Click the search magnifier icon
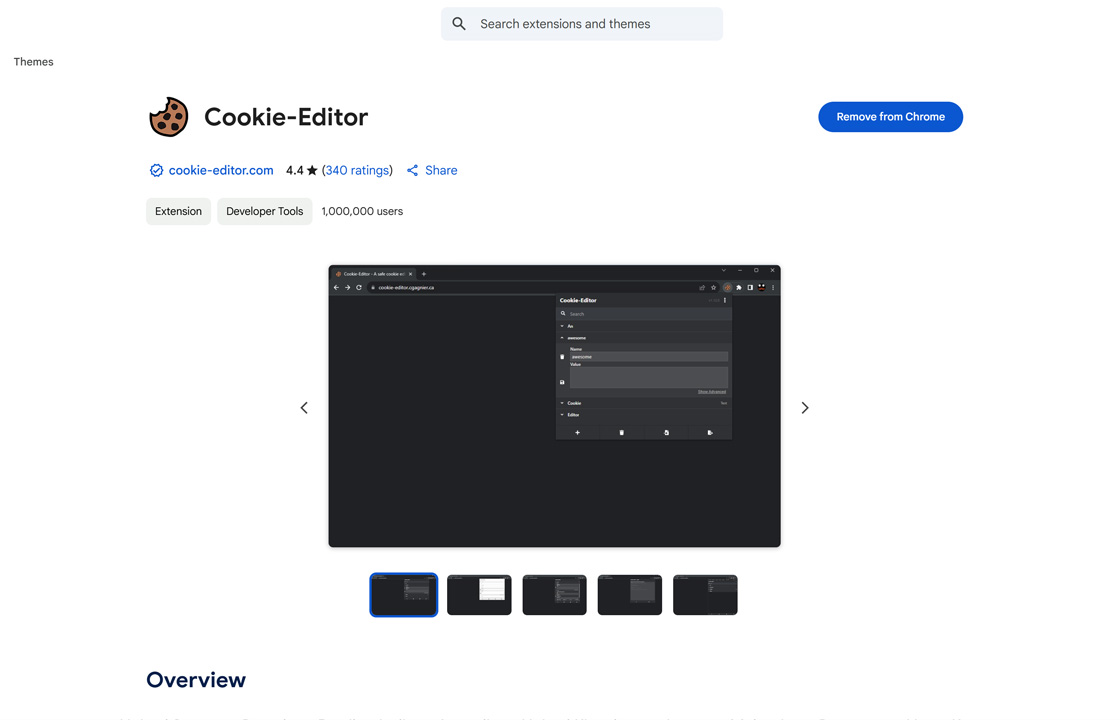Screen dimensions: 1120x720 tap(459, 24)
